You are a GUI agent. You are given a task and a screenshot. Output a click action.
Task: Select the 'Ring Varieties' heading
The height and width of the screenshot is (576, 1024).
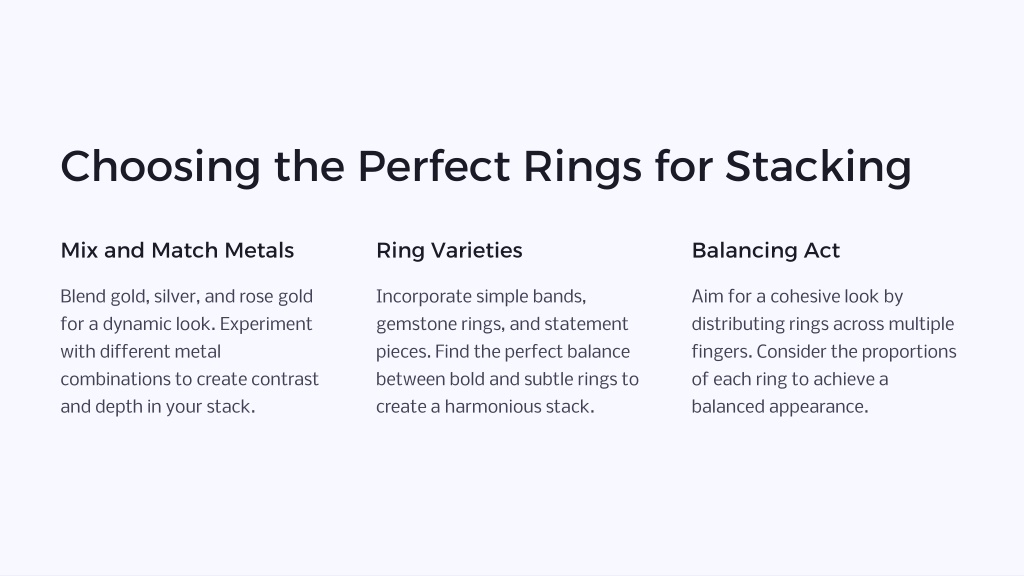pyautogui.click(x=449, y=251)
